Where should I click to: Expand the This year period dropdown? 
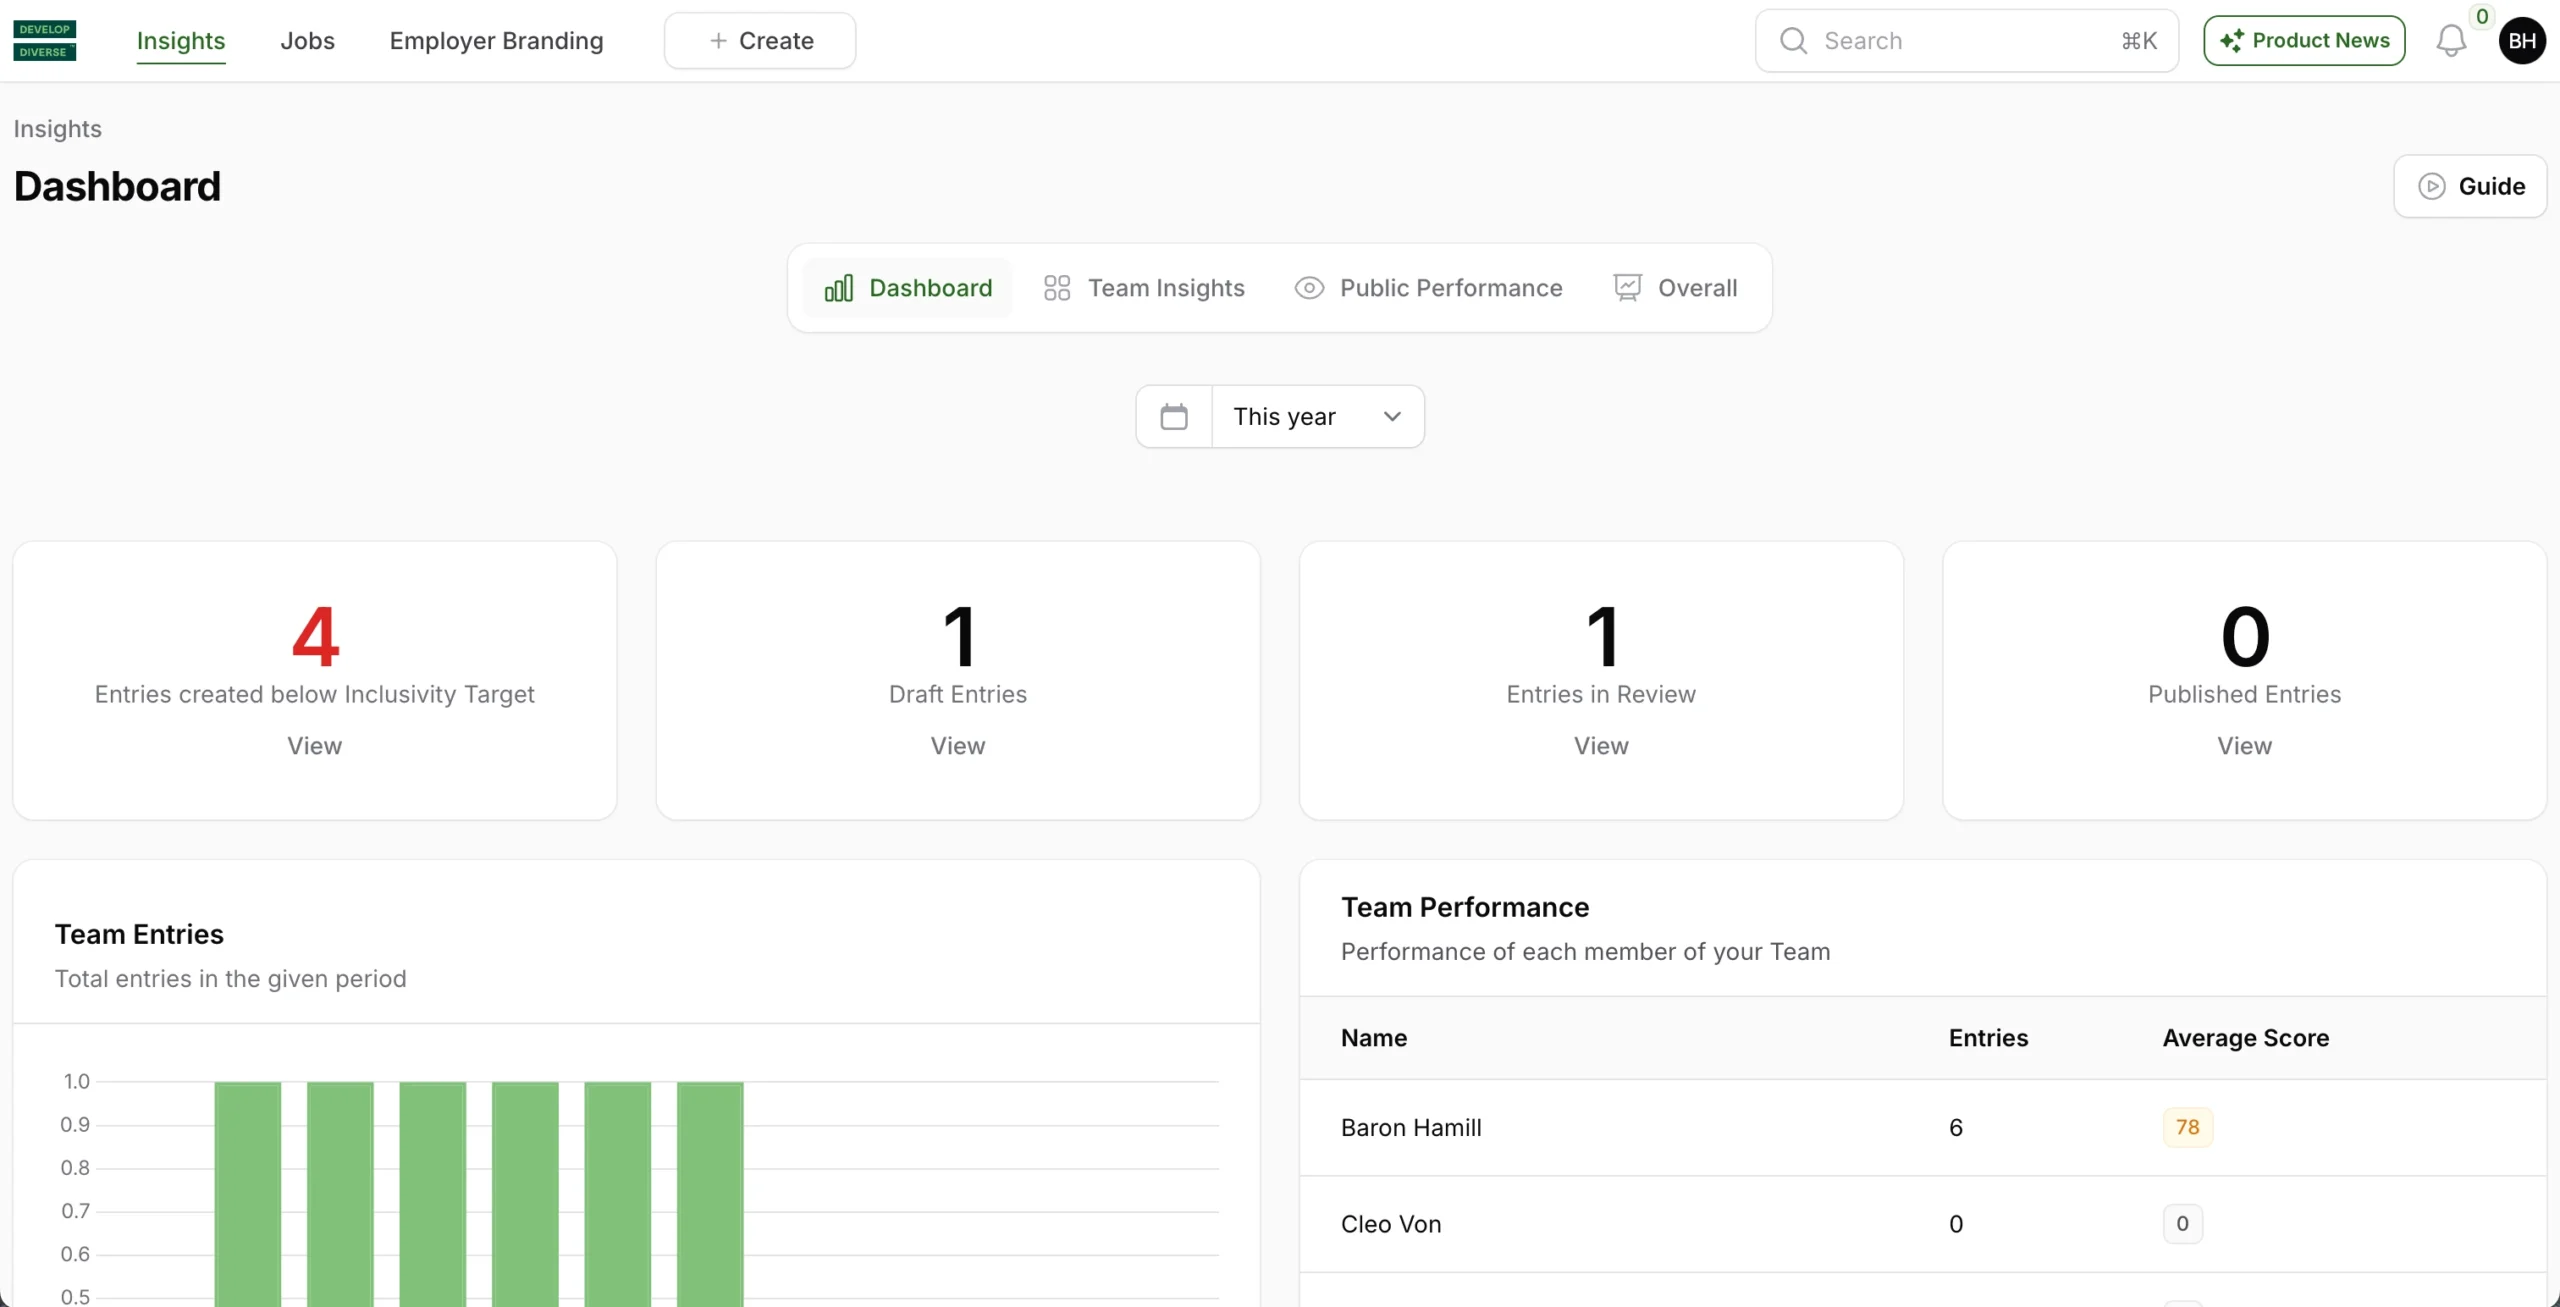[1284, 416]
